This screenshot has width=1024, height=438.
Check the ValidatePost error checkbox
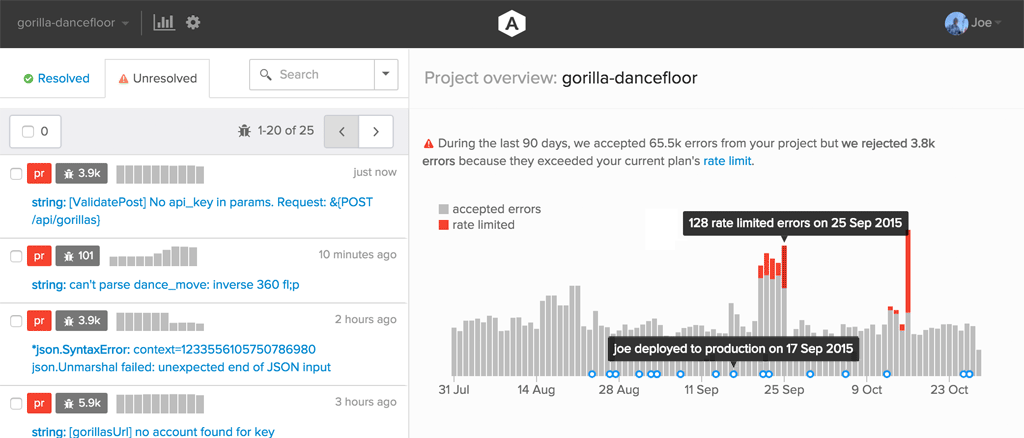tap(16, 173)
